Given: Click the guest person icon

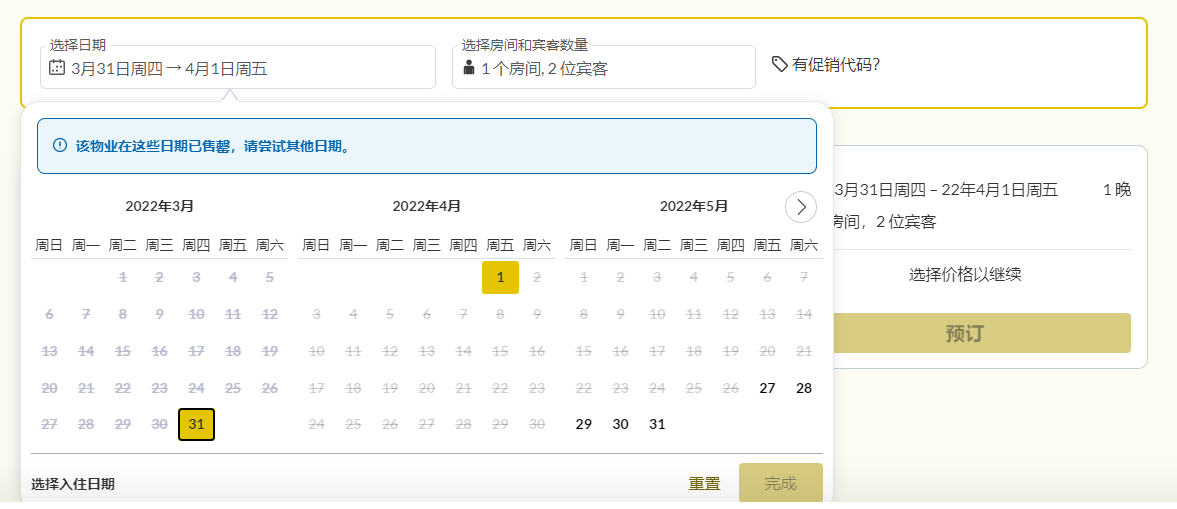Looking at the screenshot, I should 468,68.
